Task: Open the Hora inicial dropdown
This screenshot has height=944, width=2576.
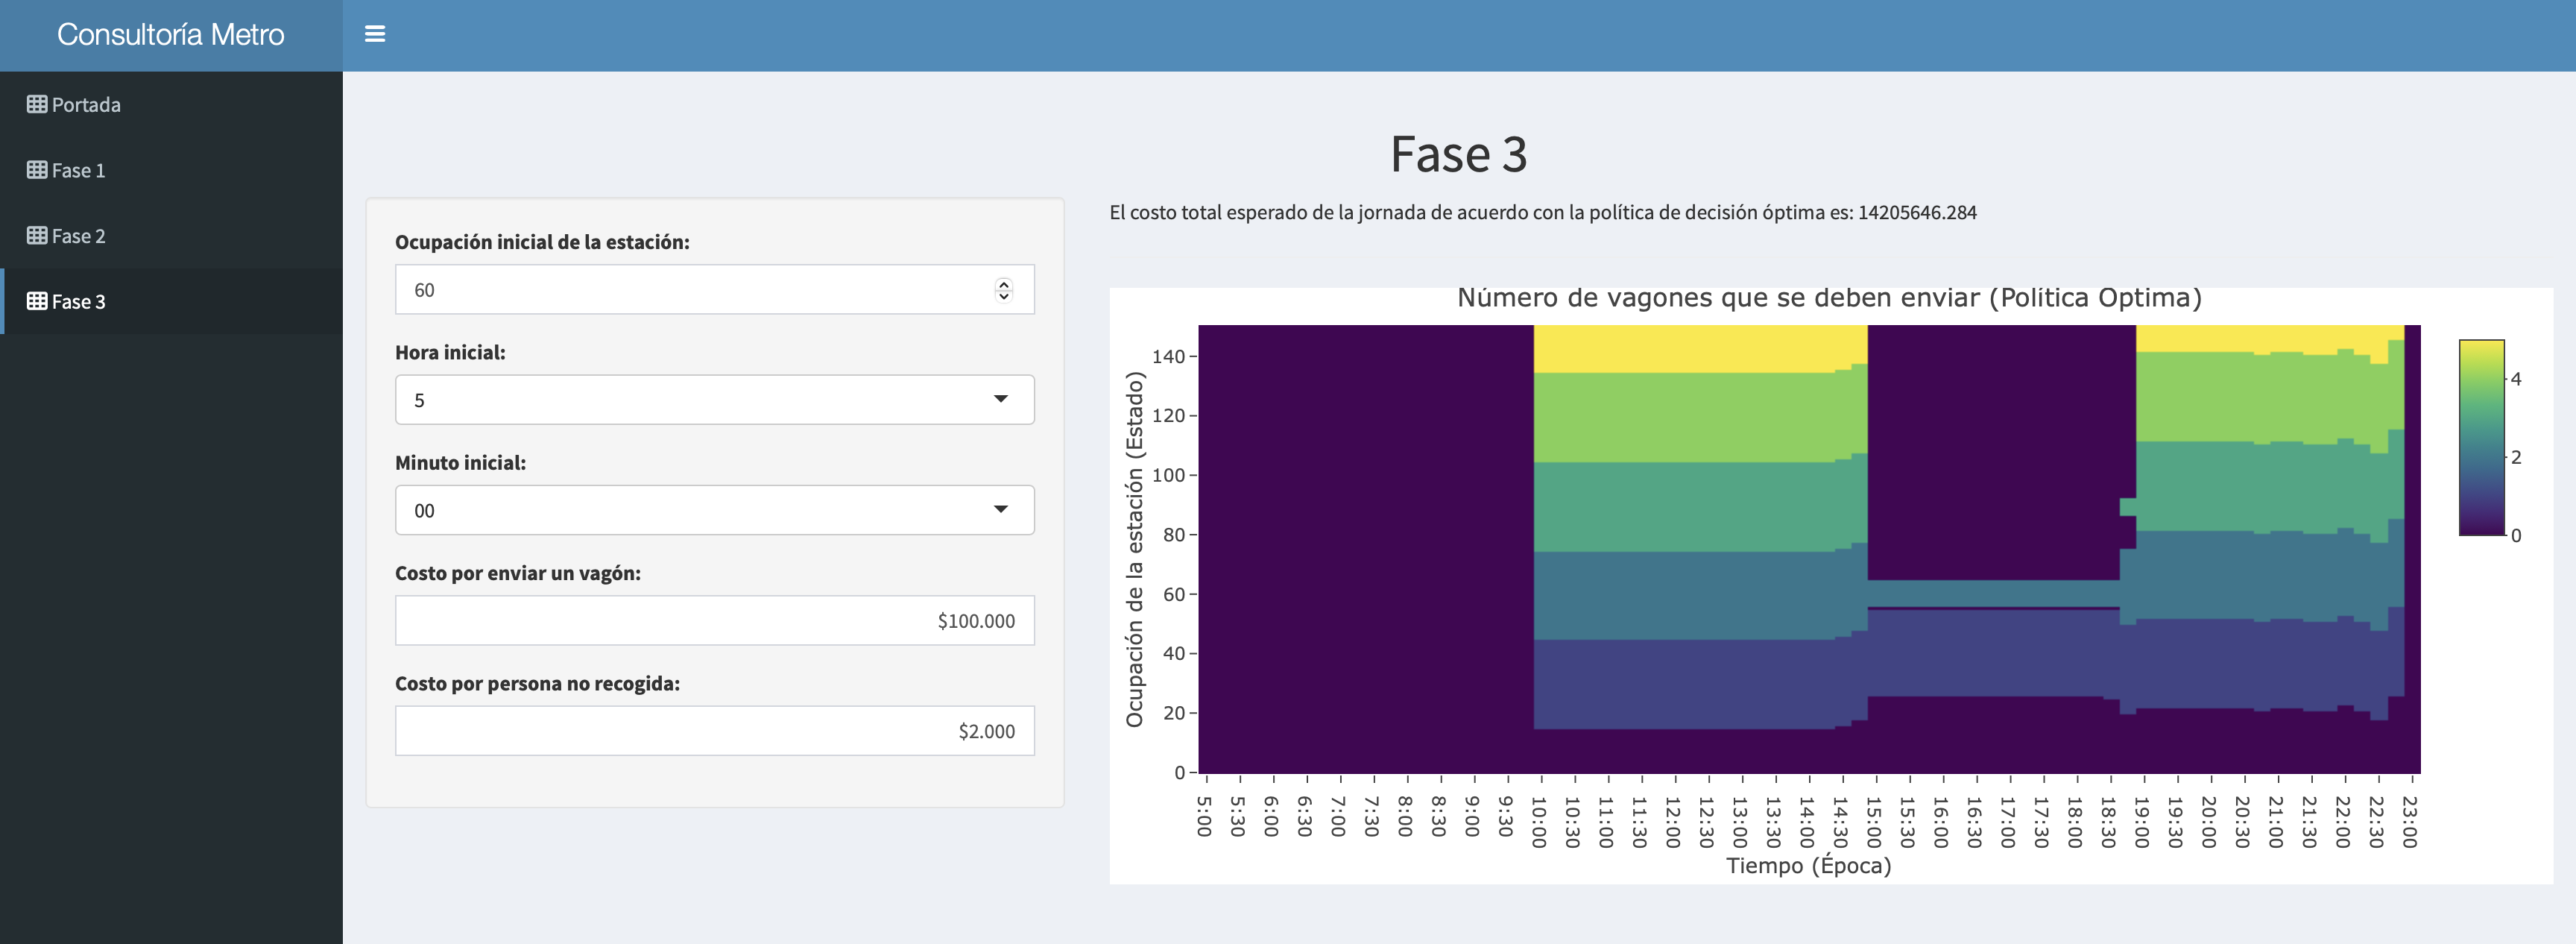Action: 714,400
